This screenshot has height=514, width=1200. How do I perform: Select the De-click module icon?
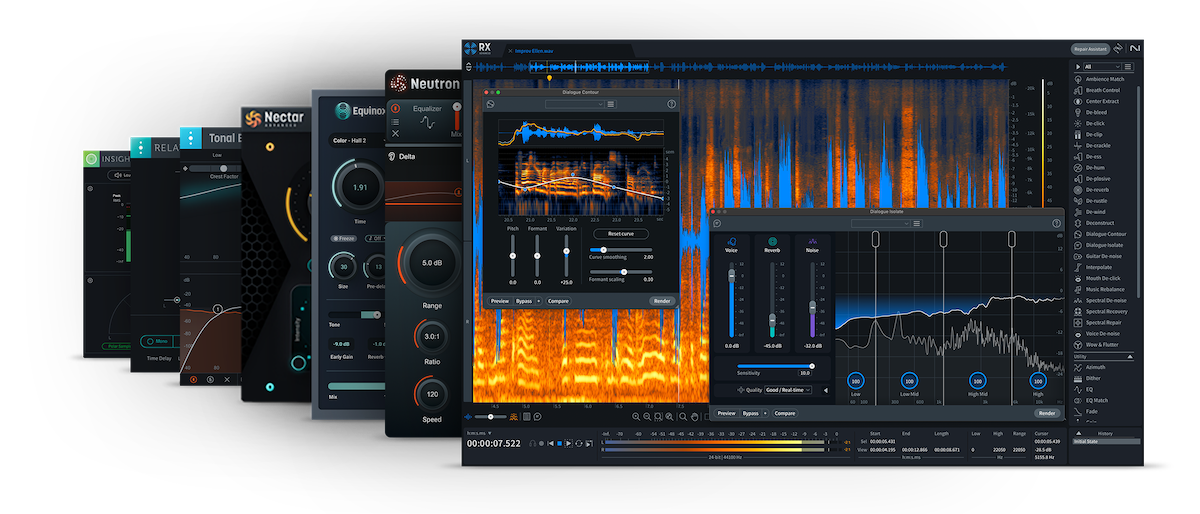coord(1077,123)
